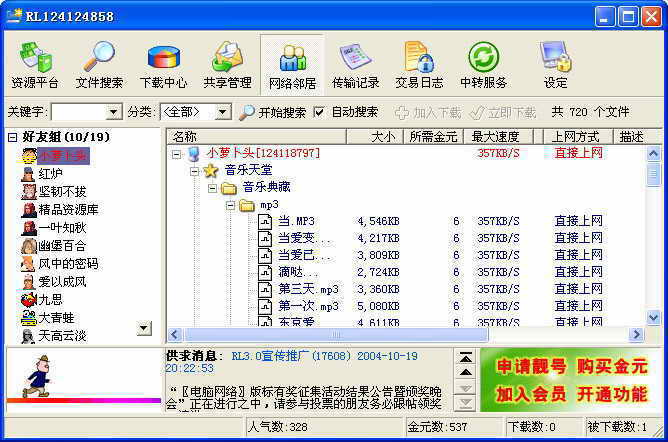Collapse the mp3 folder node

[230, 205]
